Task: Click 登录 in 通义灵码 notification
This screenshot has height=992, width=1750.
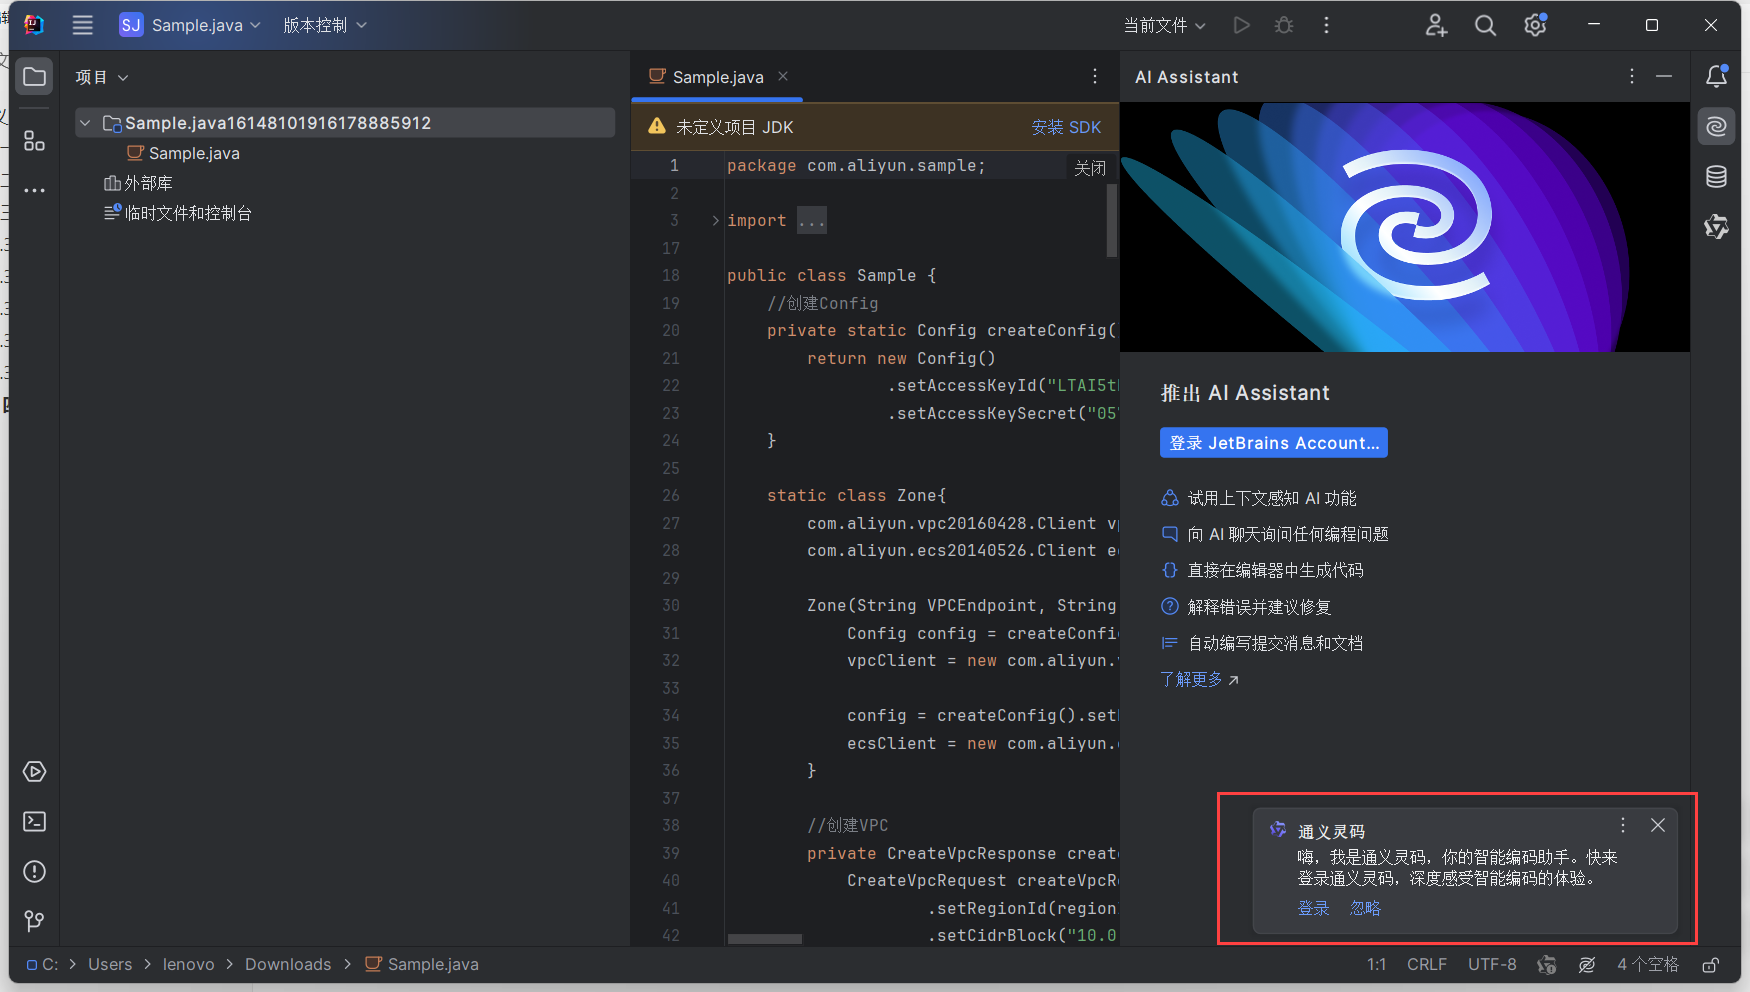Action: 1313,908
